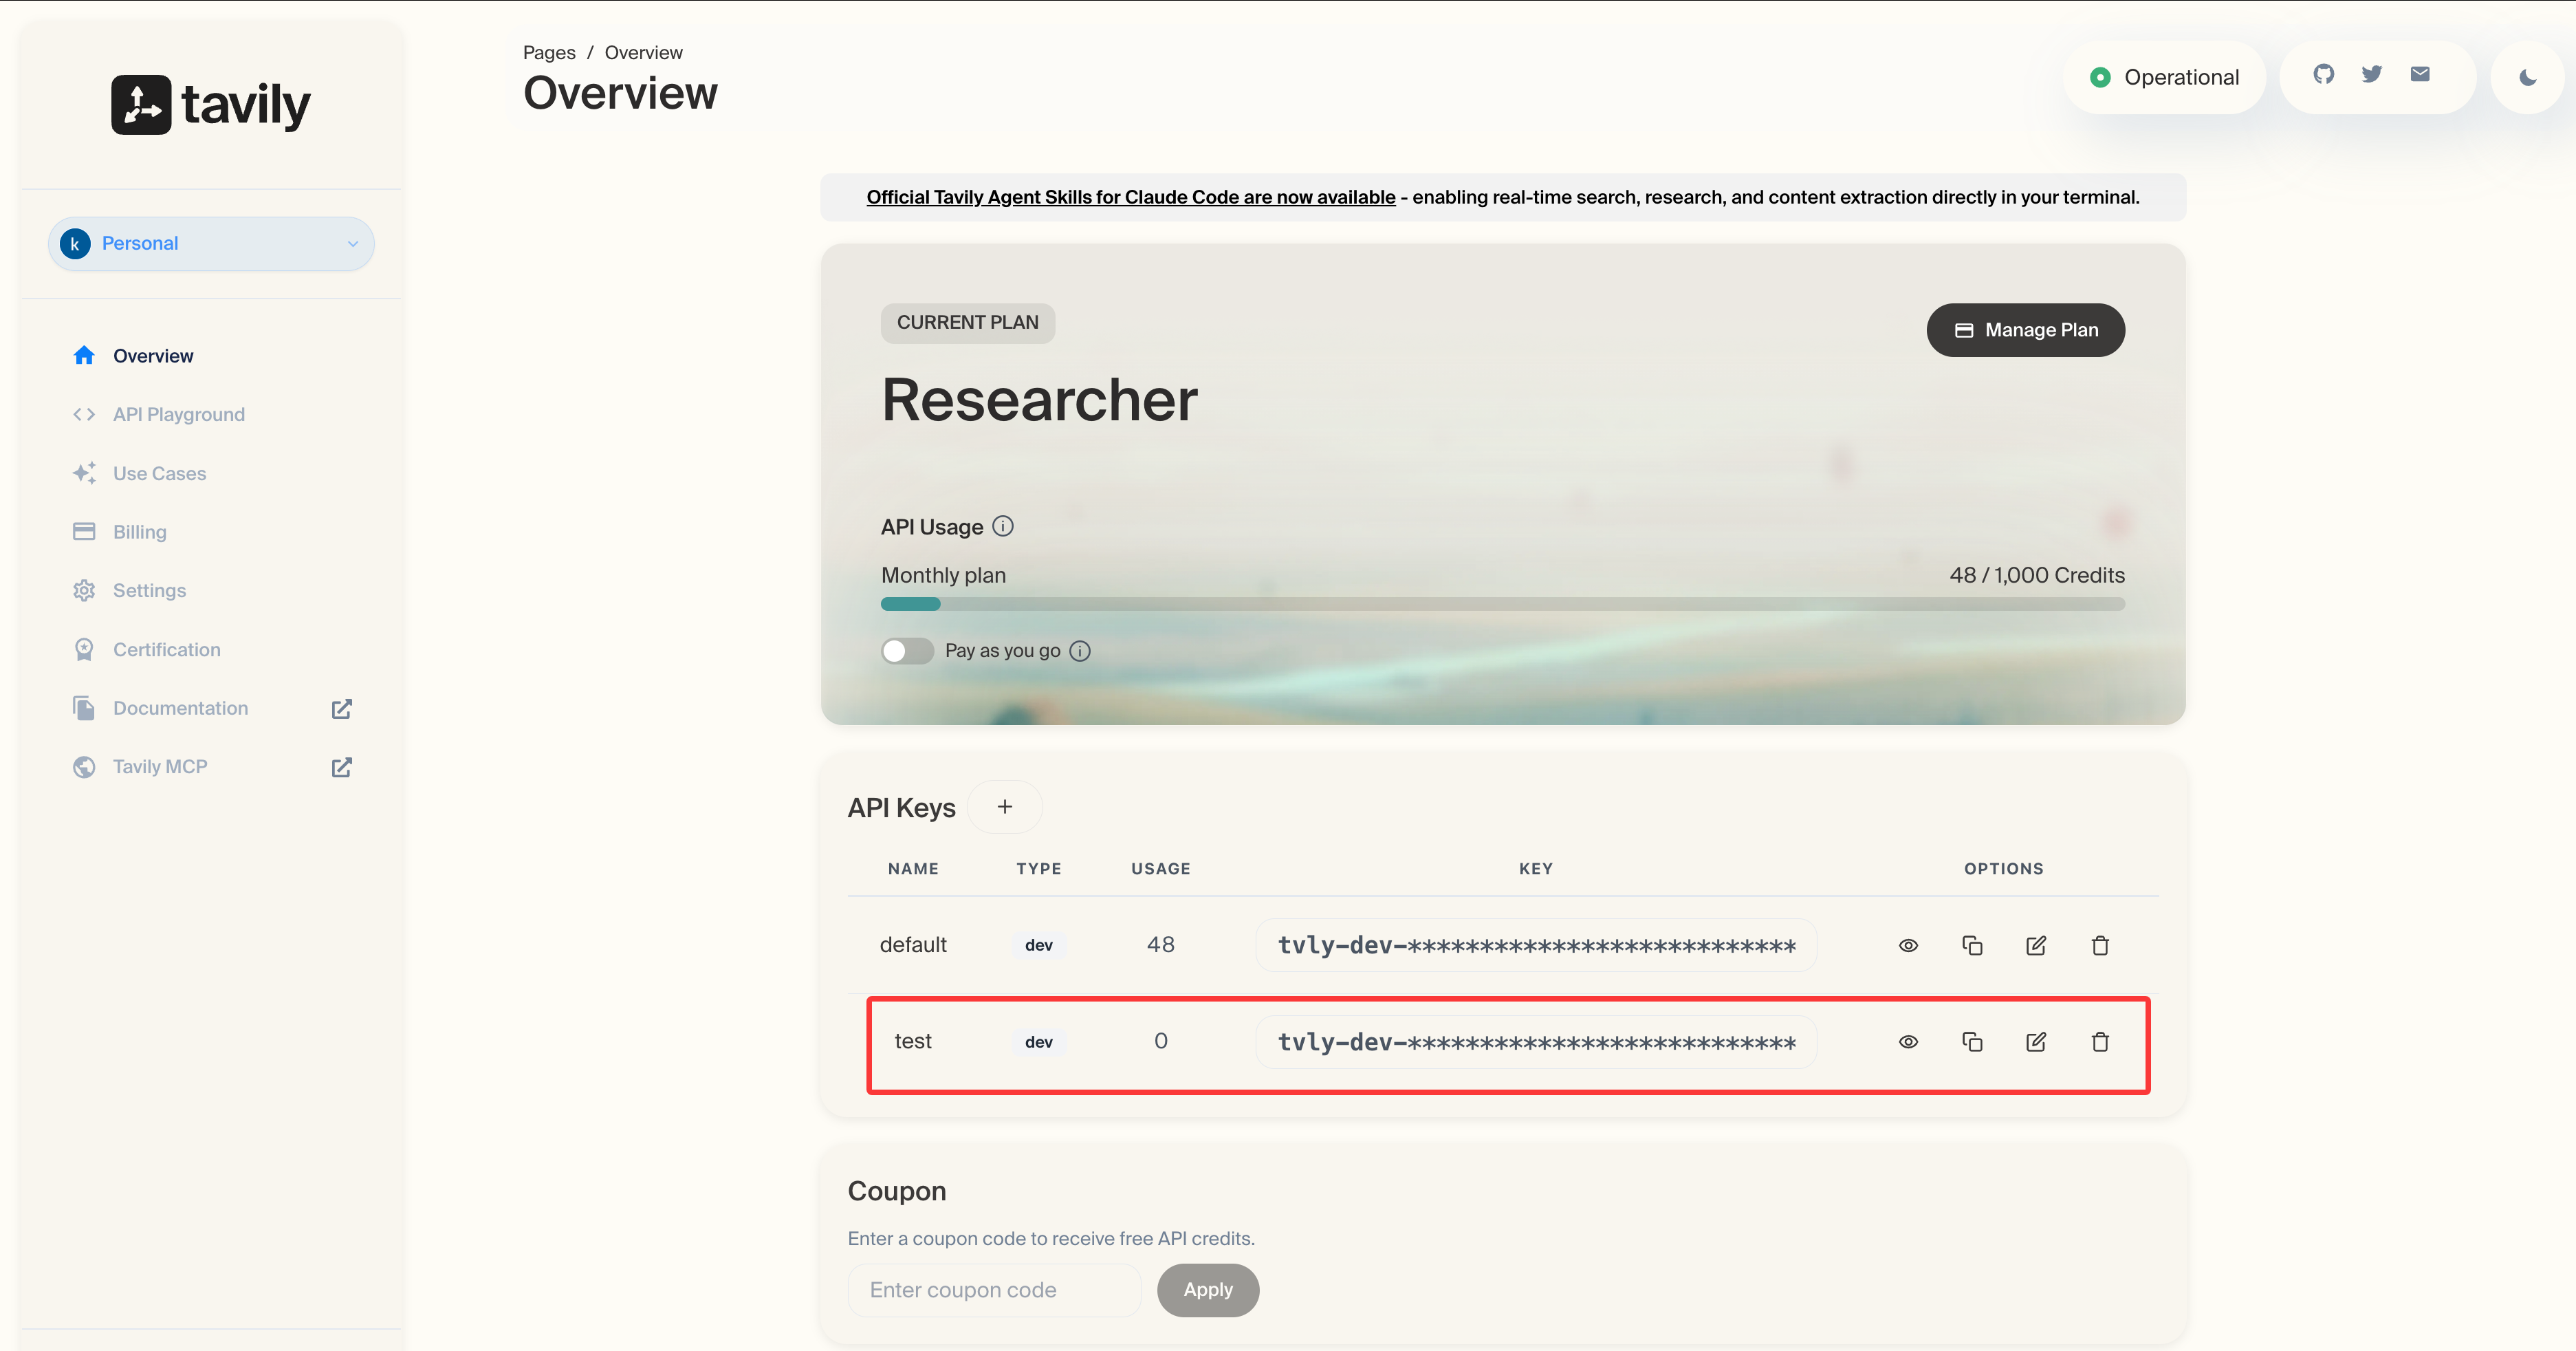2576x1351 pixels.
Task: Click the Manage Plan button
Action: (x=2025, y=330)
